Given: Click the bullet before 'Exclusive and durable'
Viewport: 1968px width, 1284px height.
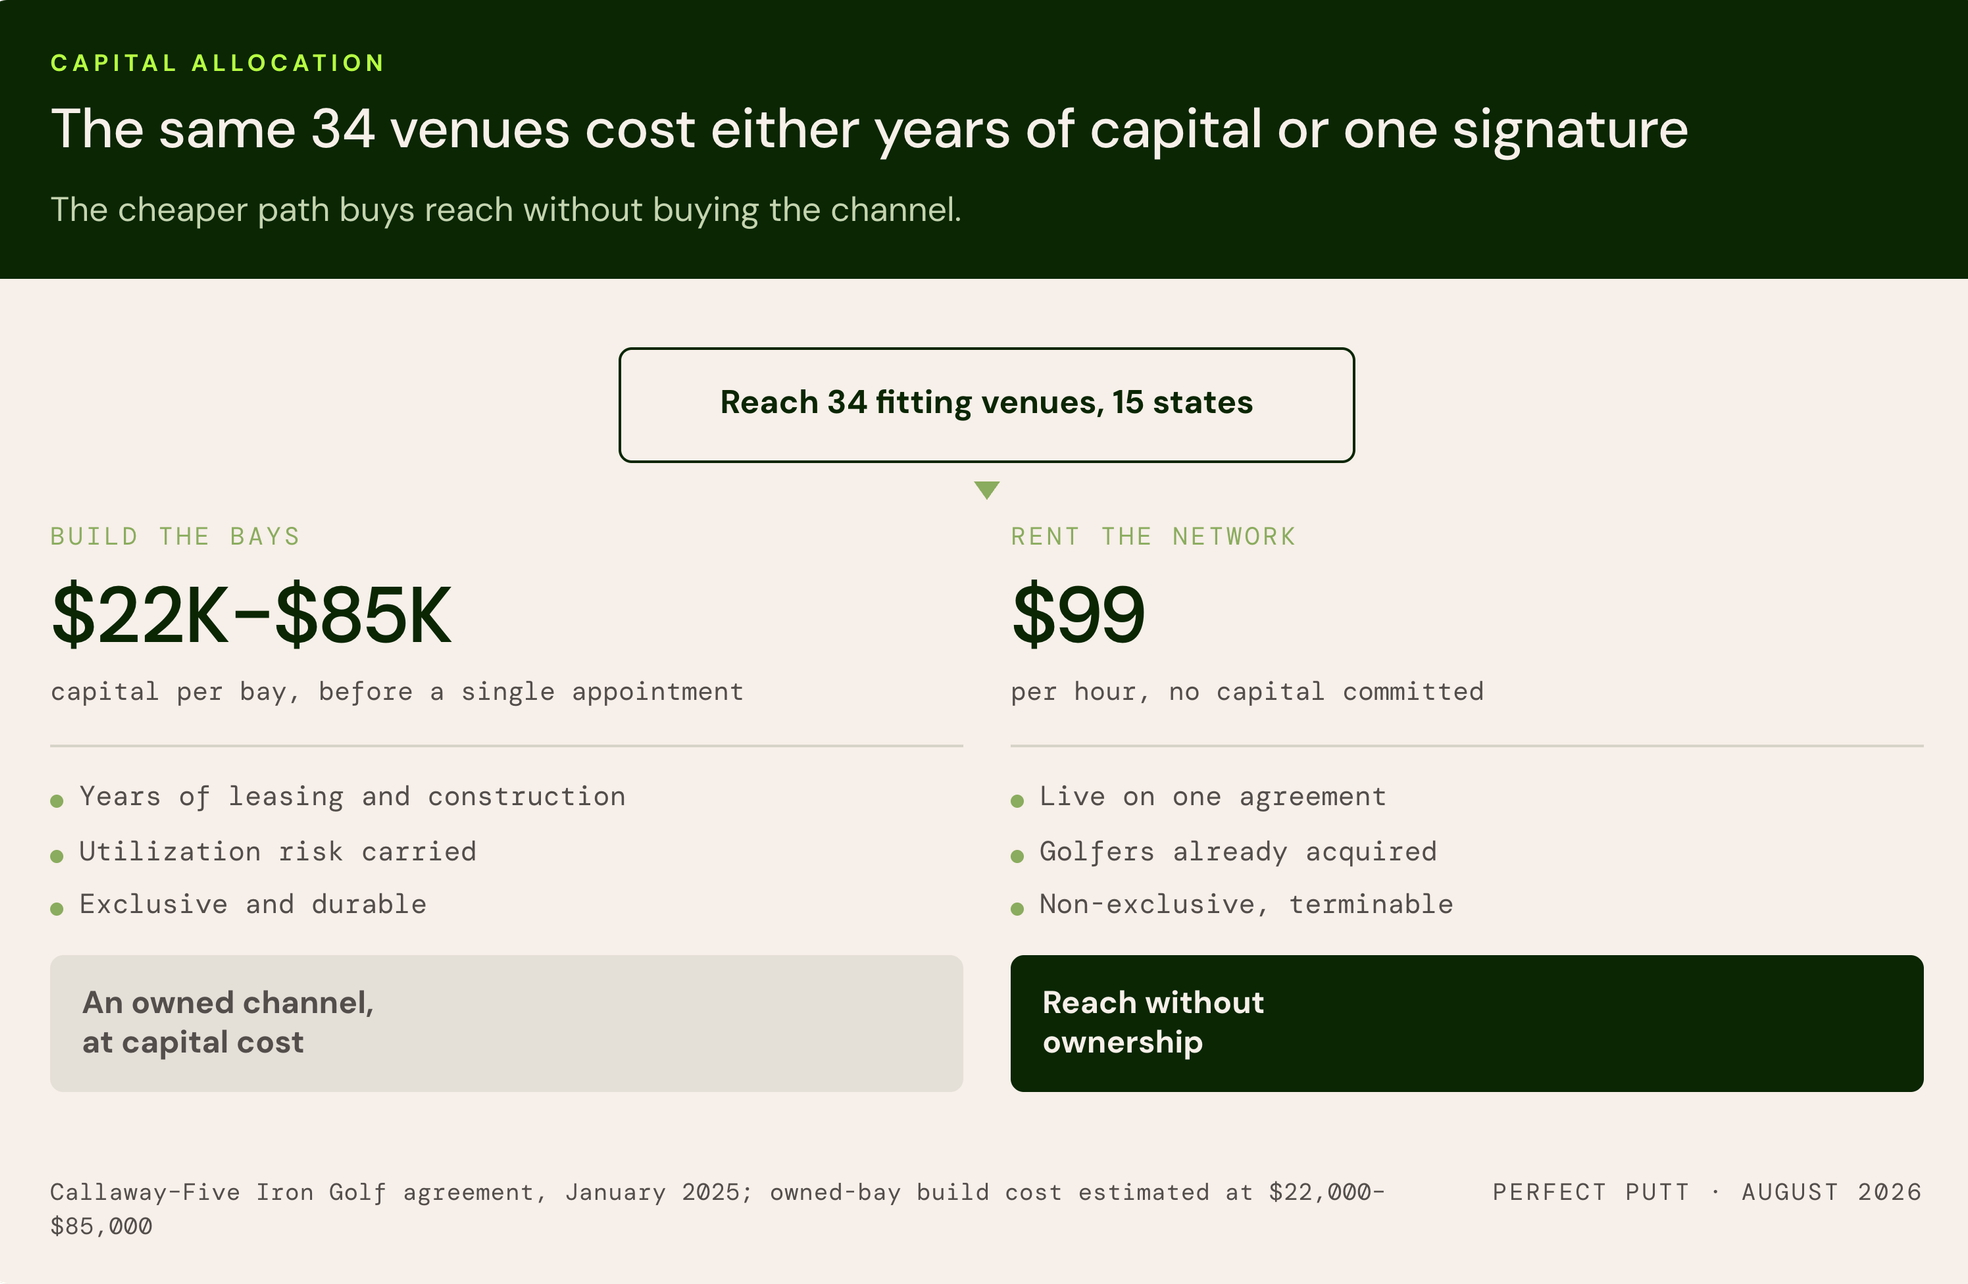Looking at the screenshot, I should pos(57,909).
